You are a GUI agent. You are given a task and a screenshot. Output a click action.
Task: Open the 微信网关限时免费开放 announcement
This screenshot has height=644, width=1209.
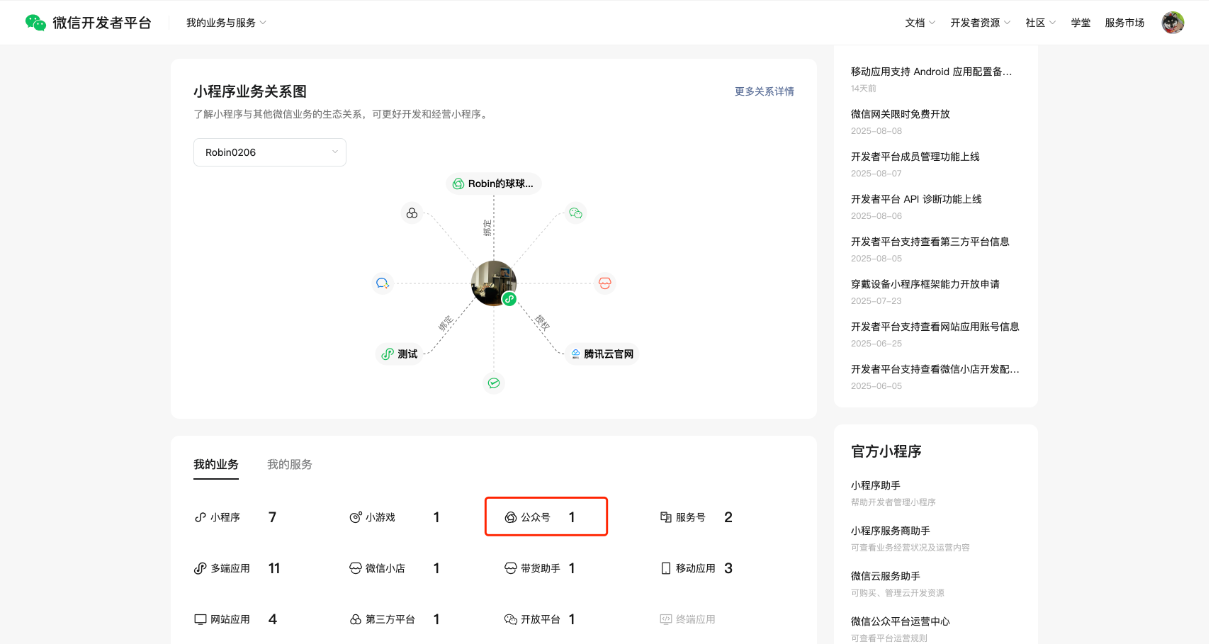(900, 114)
